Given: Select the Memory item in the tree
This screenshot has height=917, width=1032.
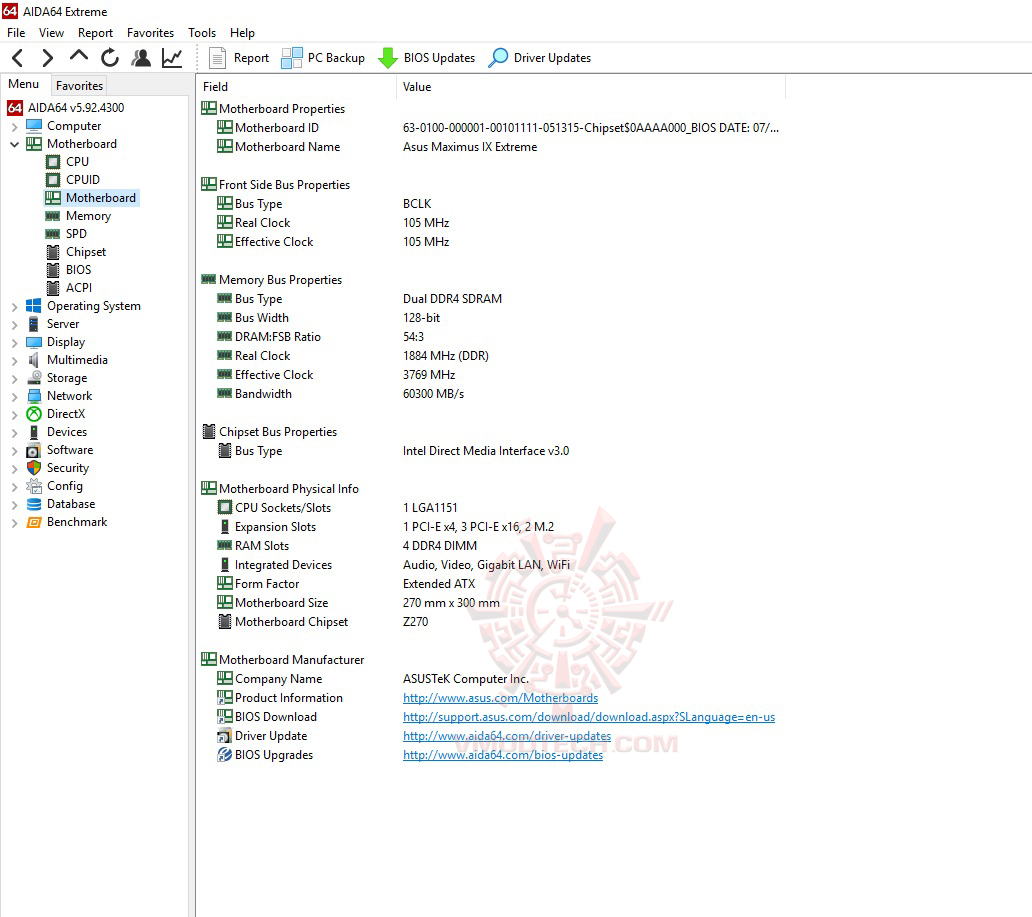Looking at the screenshot, I should tap(88, 216).
